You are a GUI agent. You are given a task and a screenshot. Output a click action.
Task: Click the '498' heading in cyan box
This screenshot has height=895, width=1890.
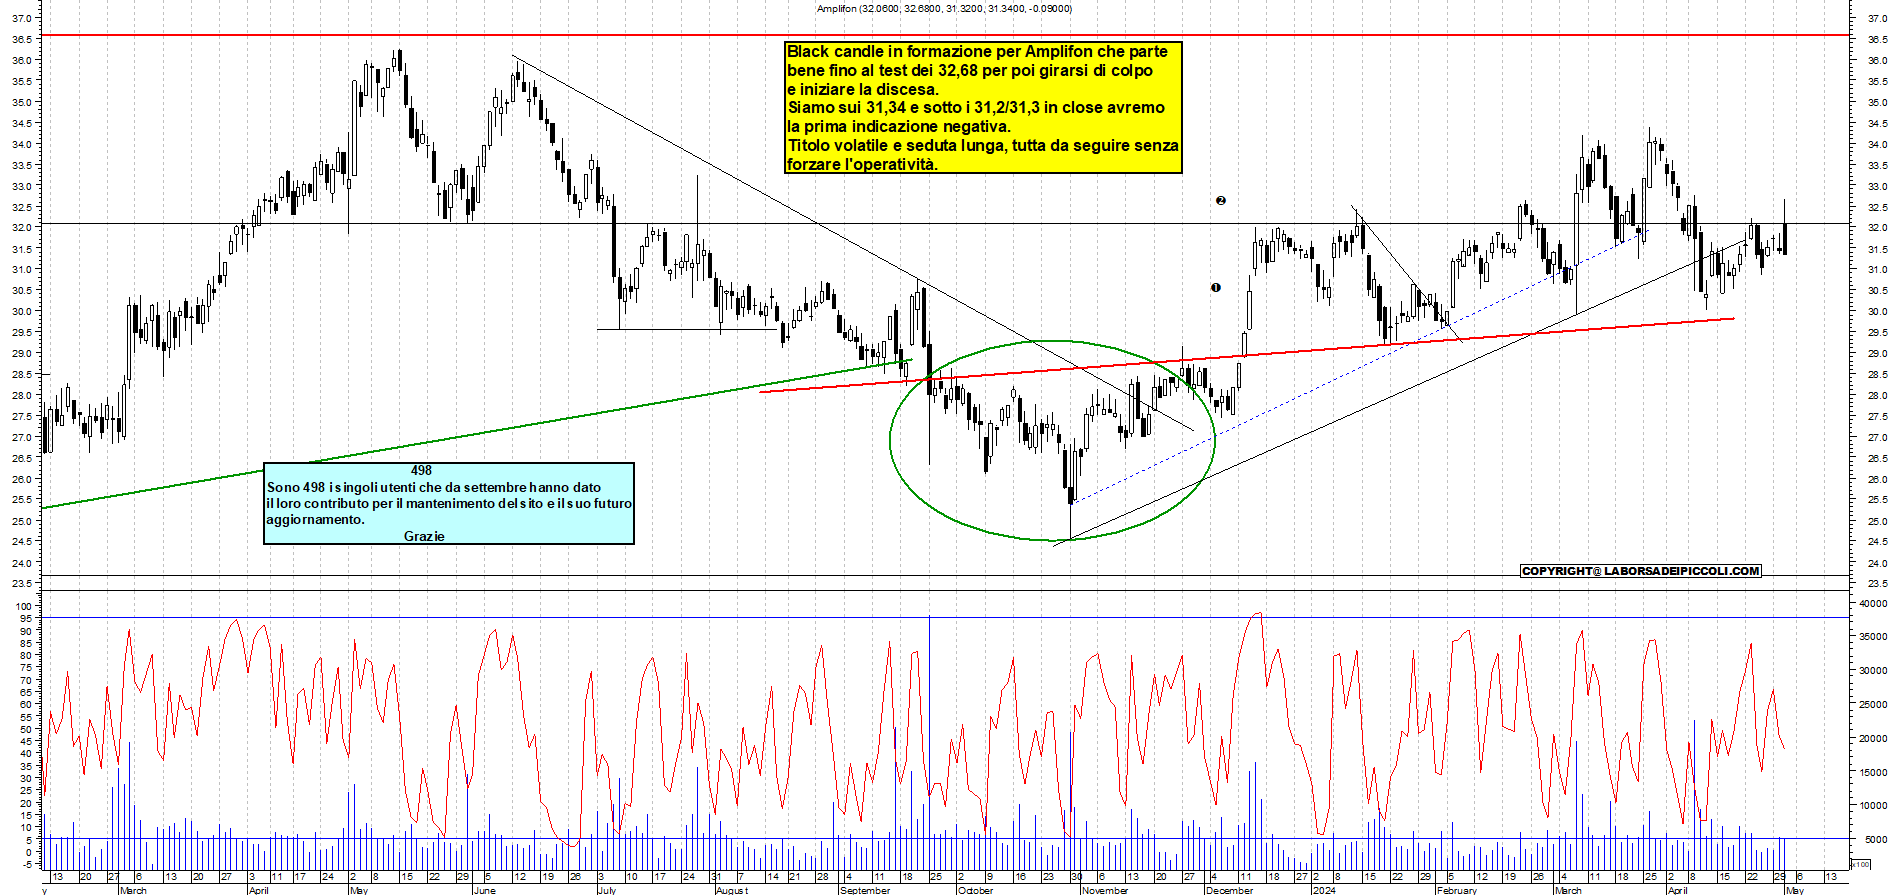pos(421,470)
